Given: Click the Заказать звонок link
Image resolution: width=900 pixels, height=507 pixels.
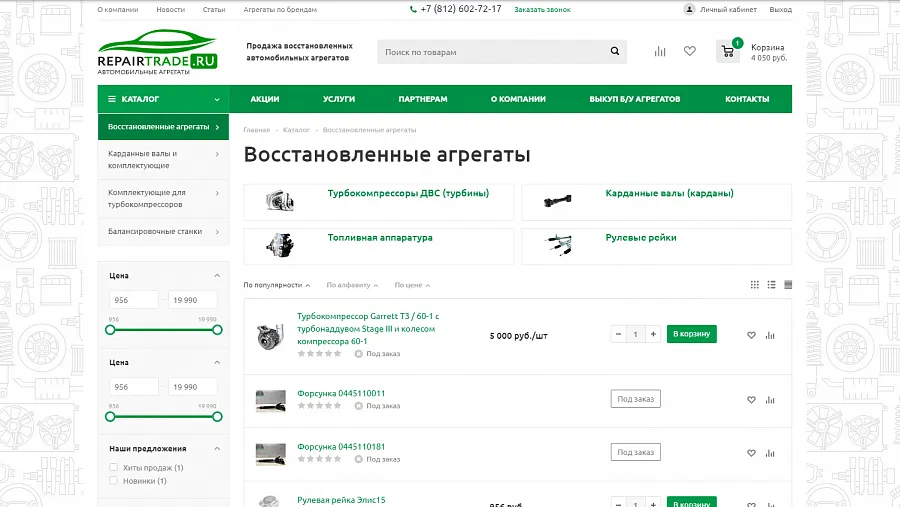Looking at the screenshot, I should point(542,9).
